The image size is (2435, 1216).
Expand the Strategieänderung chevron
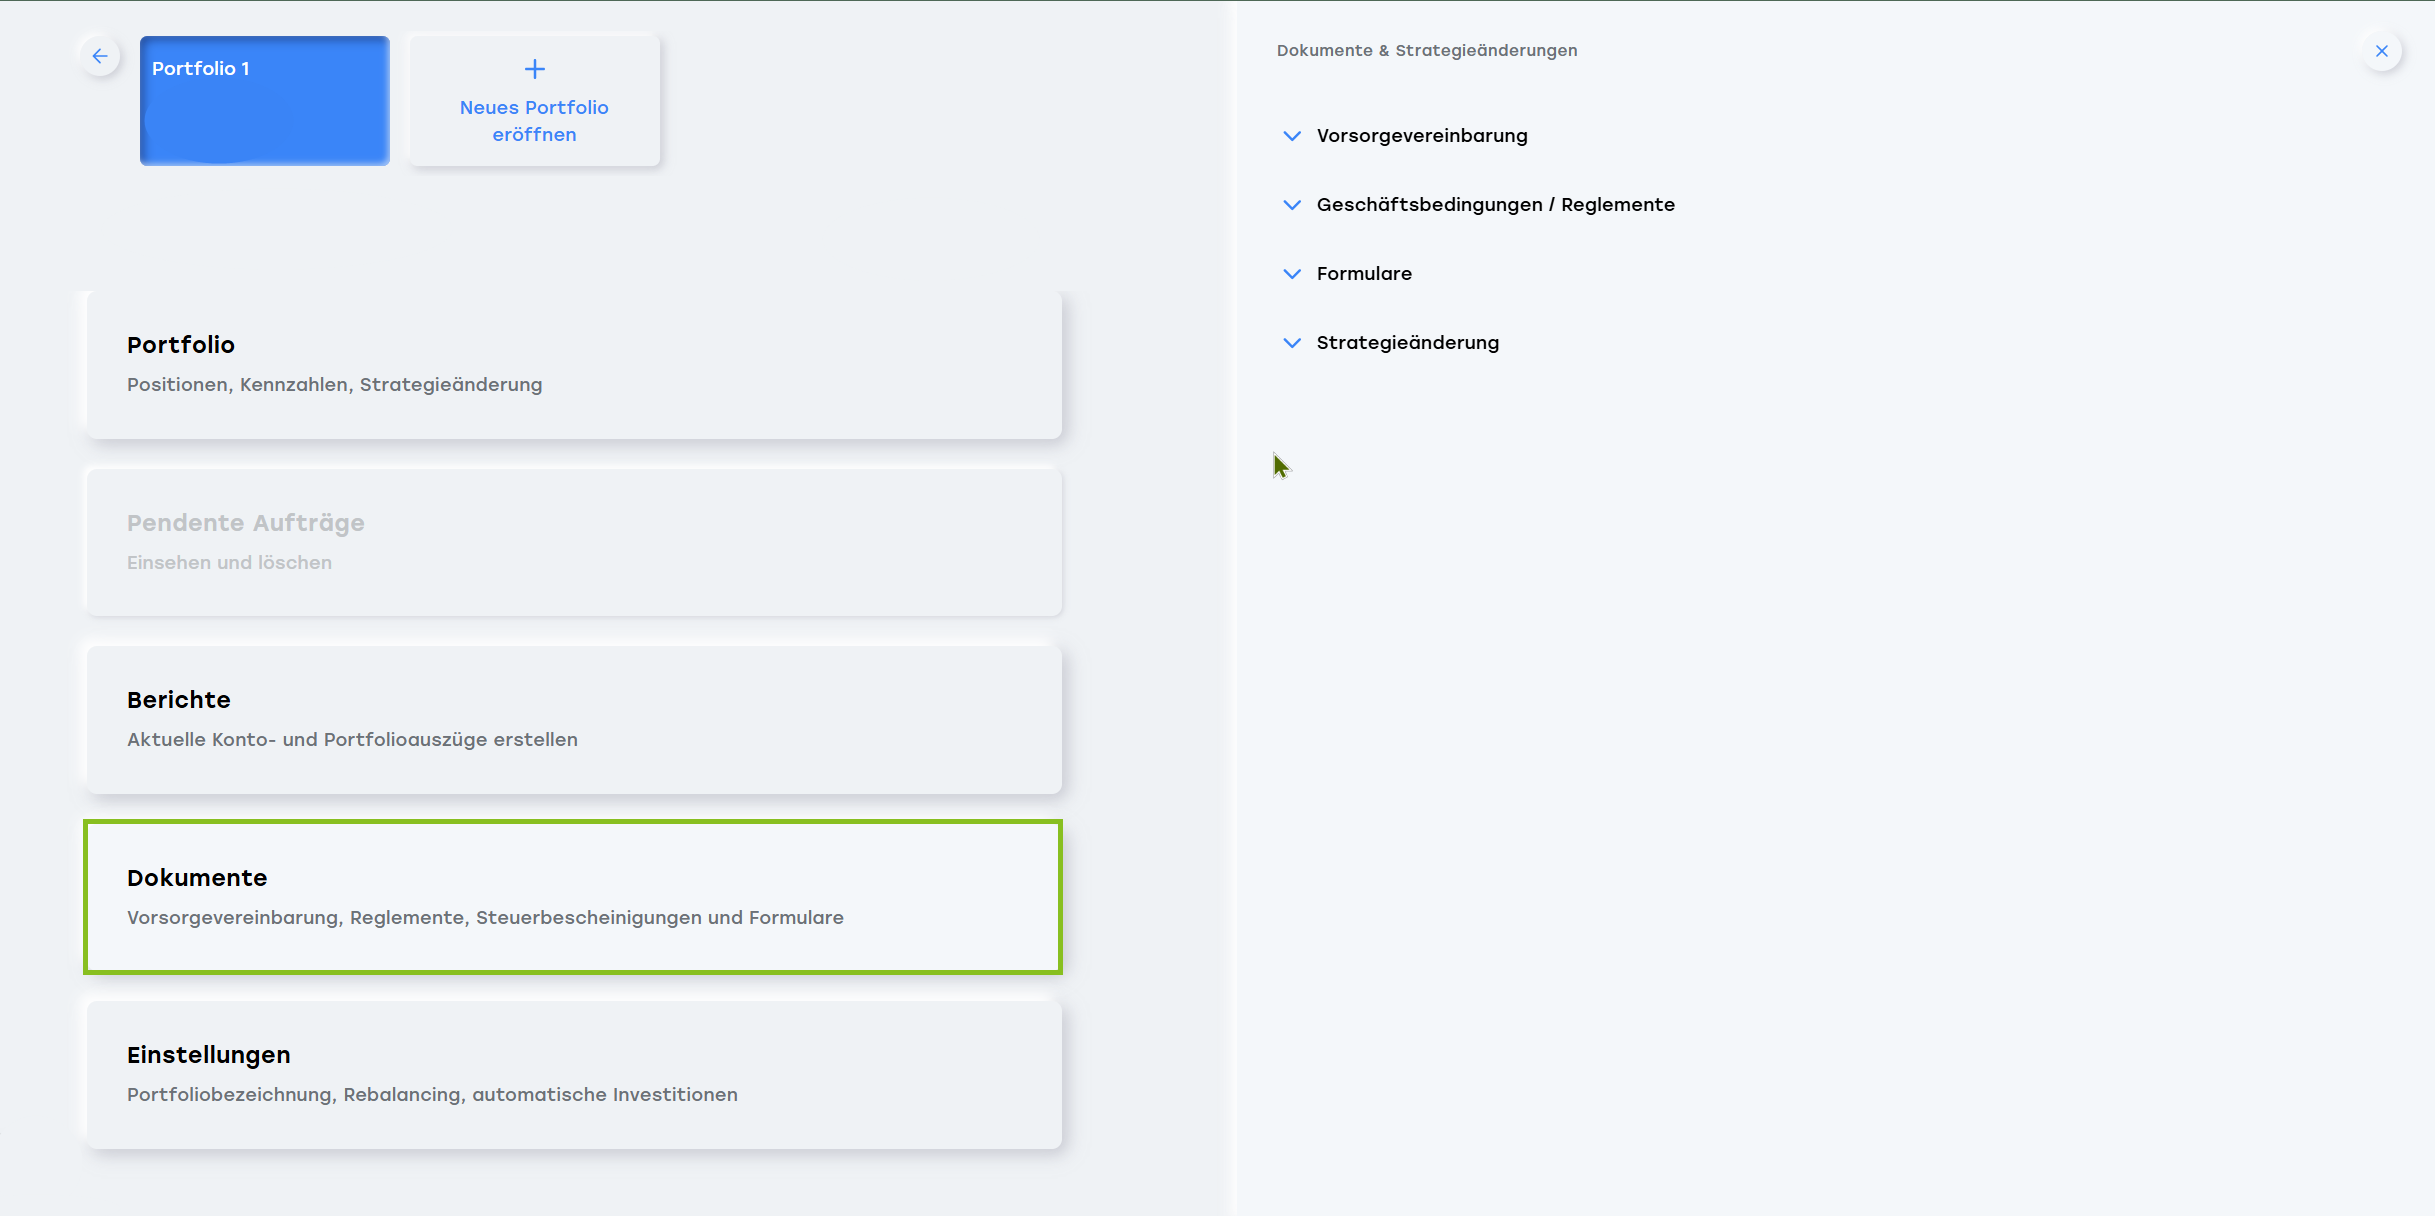pyautogui.click(x=1292, y=343)
